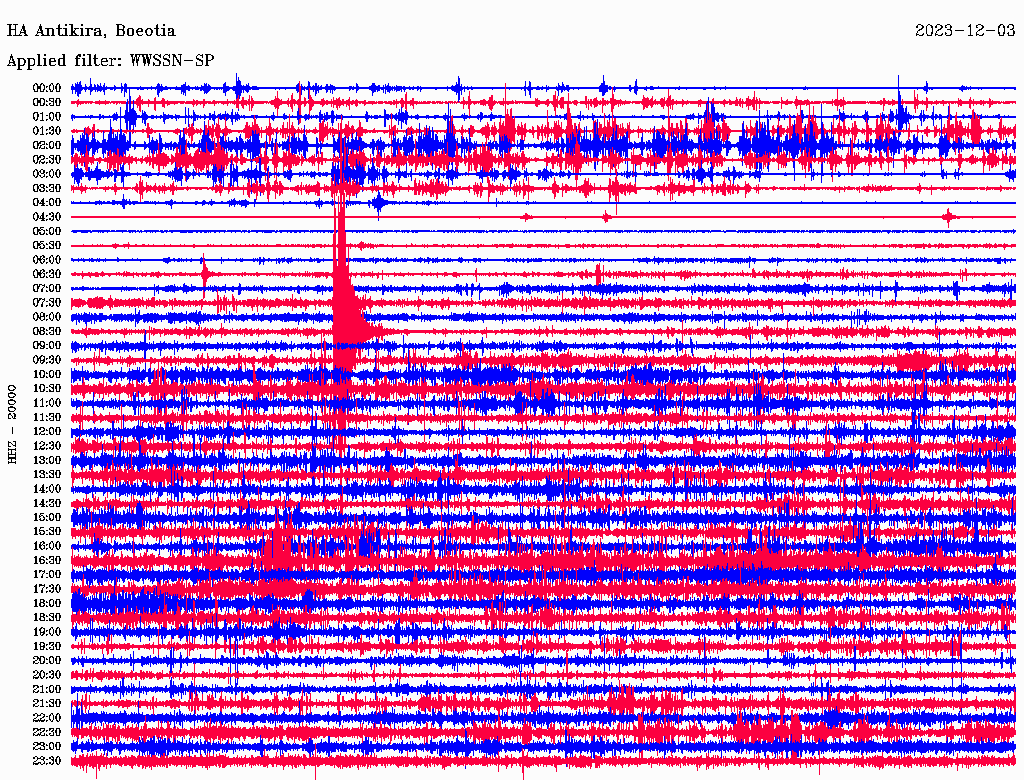Click the 10:30 time label
The width and height of the screenshot is (1024, 780).
pyautogui.click(x=47, y=388)
